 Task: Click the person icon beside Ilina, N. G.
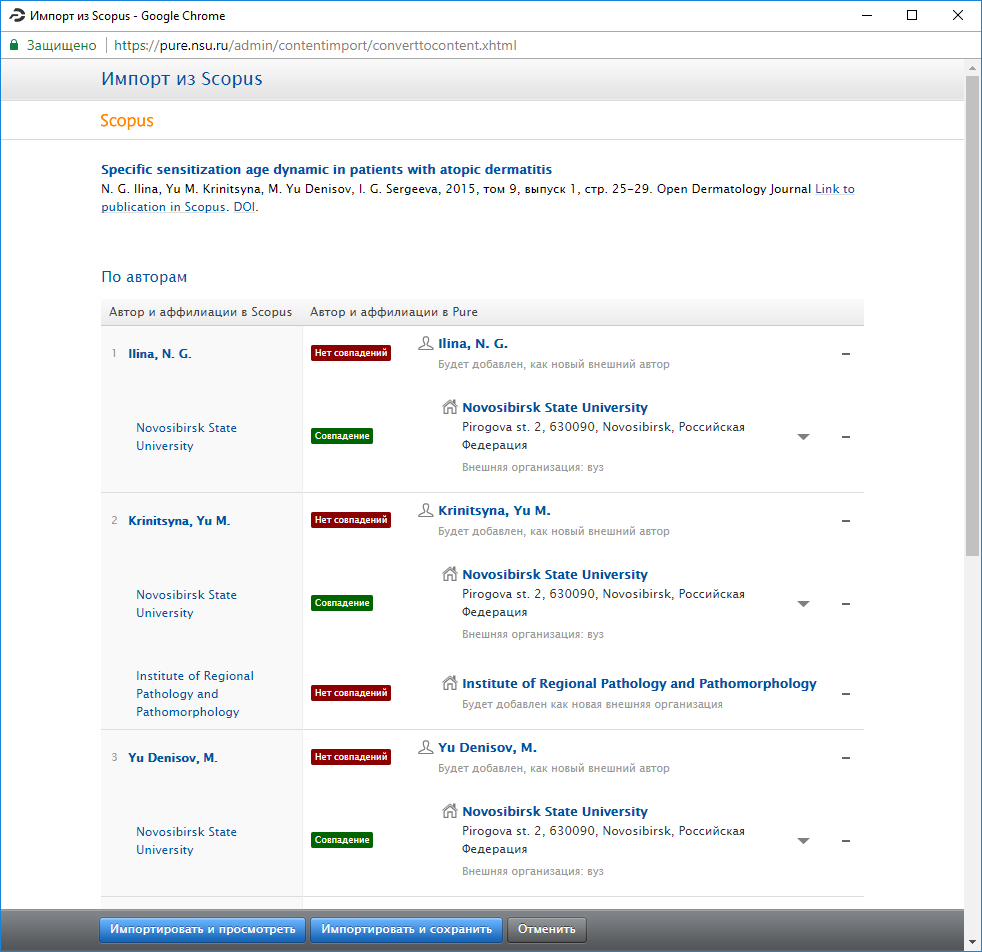pyautogui.click(x=426, y=343)
